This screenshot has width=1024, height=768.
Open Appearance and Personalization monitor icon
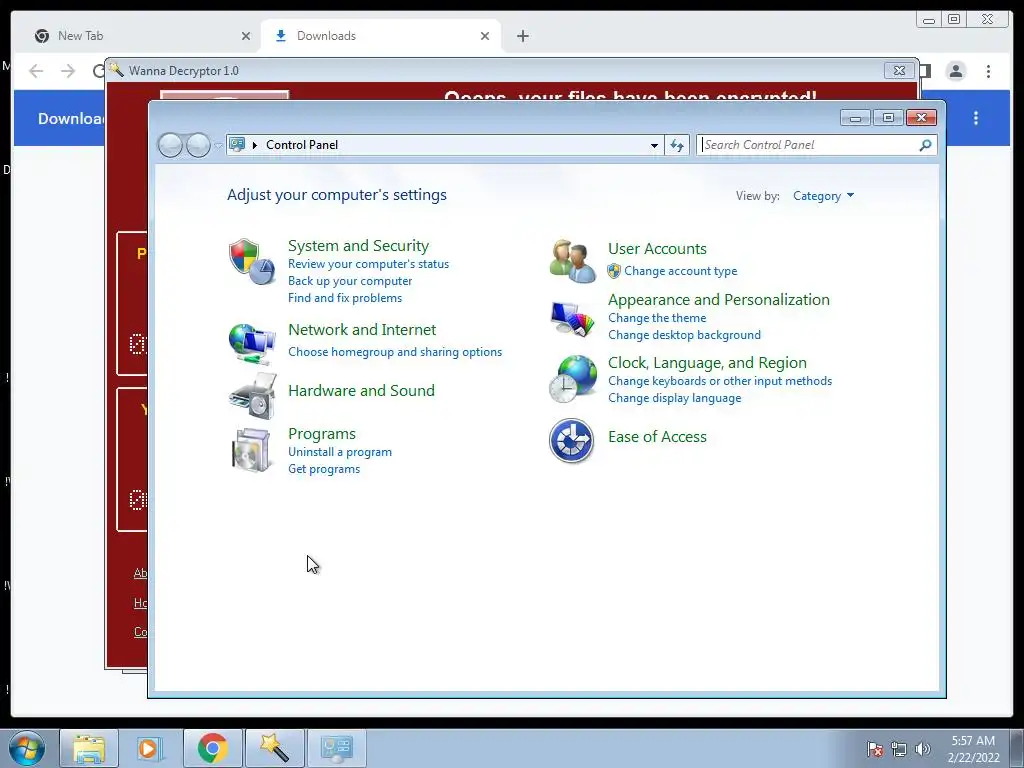(x=572, y=319)
